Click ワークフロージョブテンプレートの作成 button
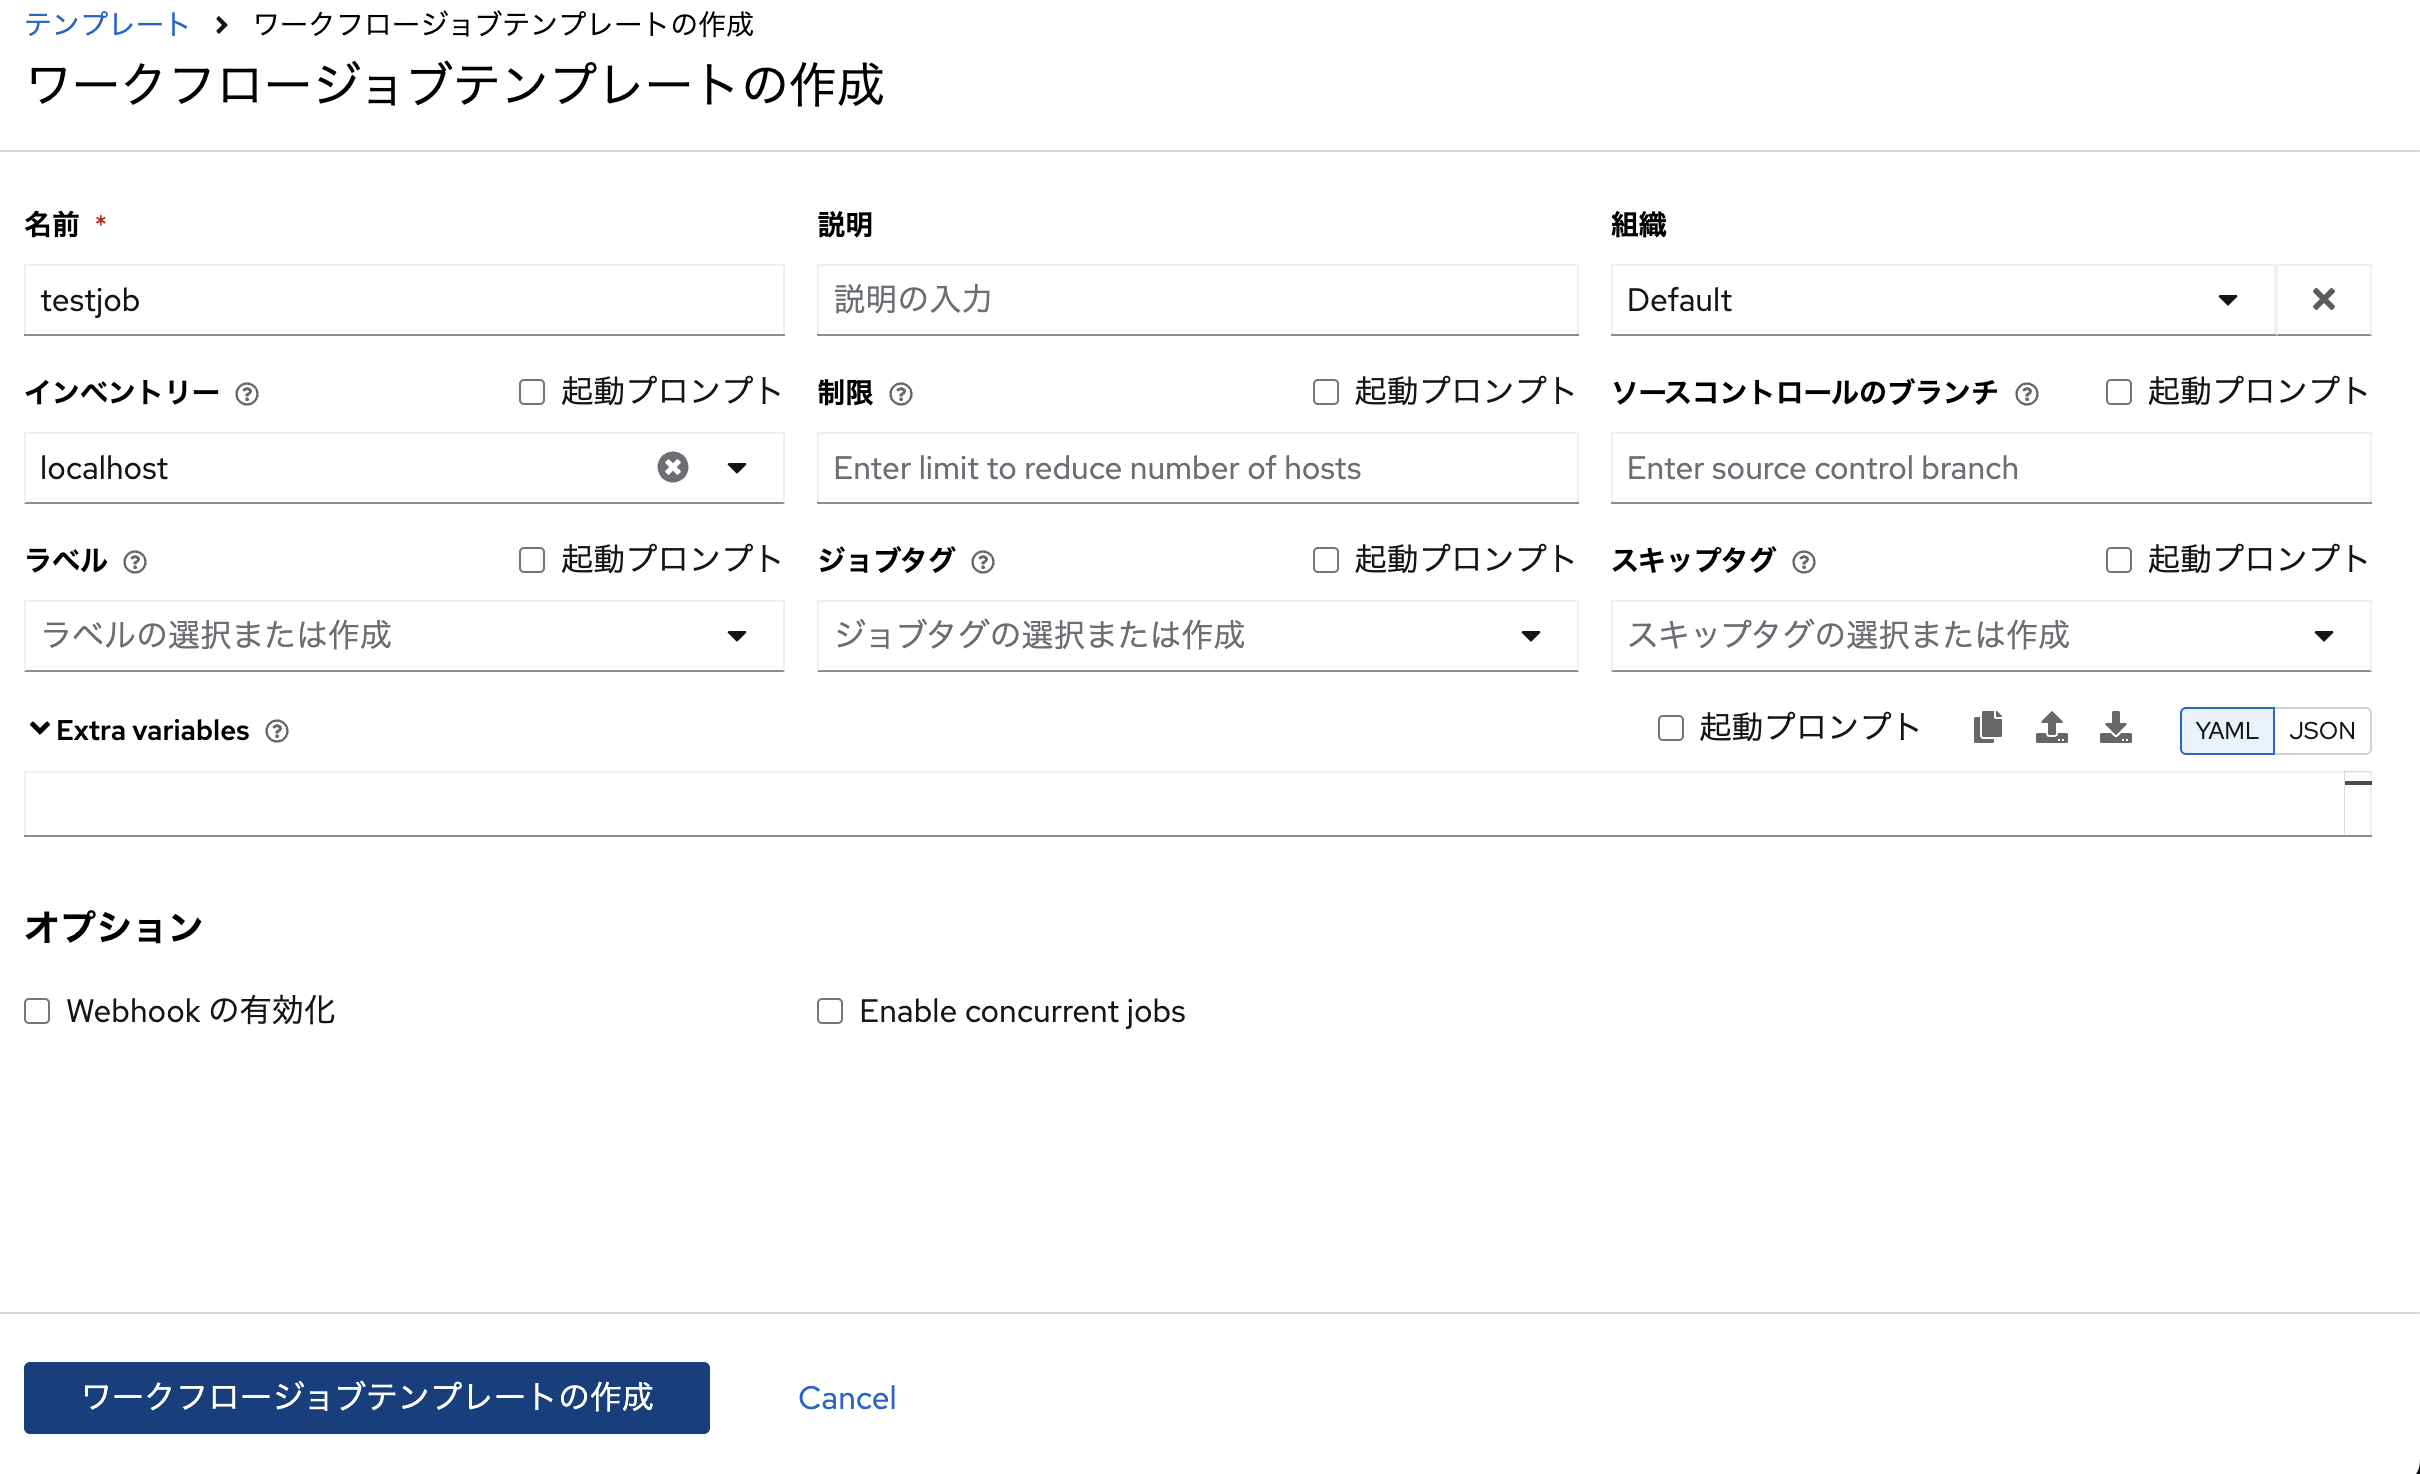Image resolution: width=2420 pixels, height=1474 pixels. tap(366, 1398)
